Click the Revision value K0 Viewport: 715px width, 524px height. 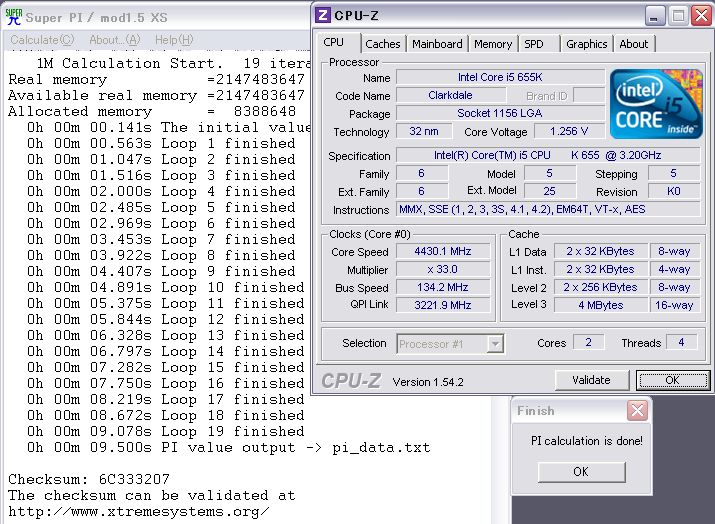(x=674, y=191)
